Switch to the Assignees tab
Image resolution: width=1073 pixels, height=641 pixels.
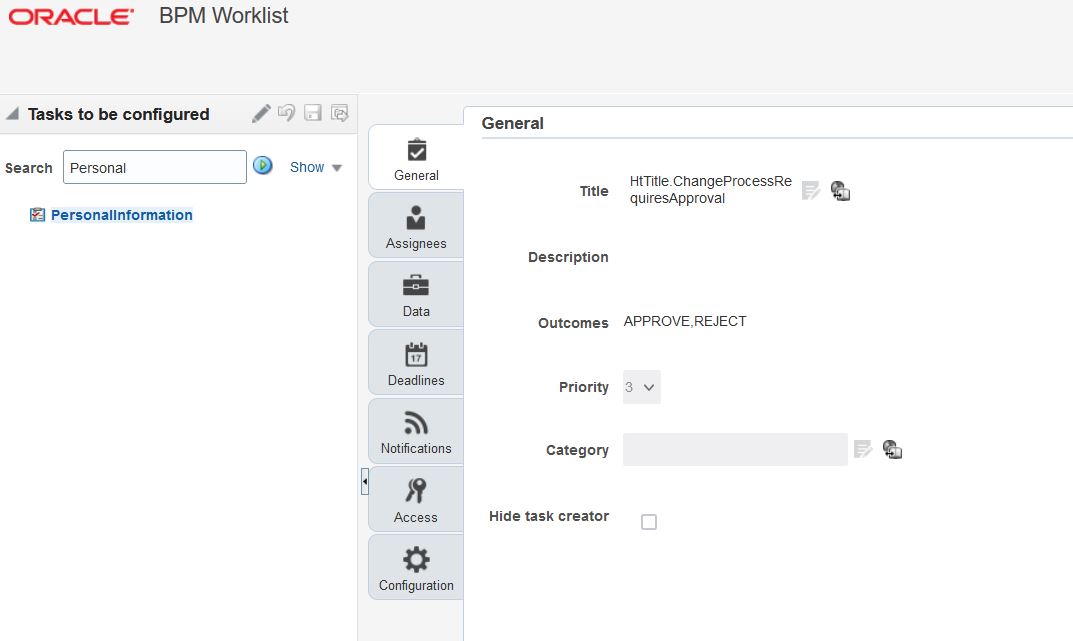point(416,226)
